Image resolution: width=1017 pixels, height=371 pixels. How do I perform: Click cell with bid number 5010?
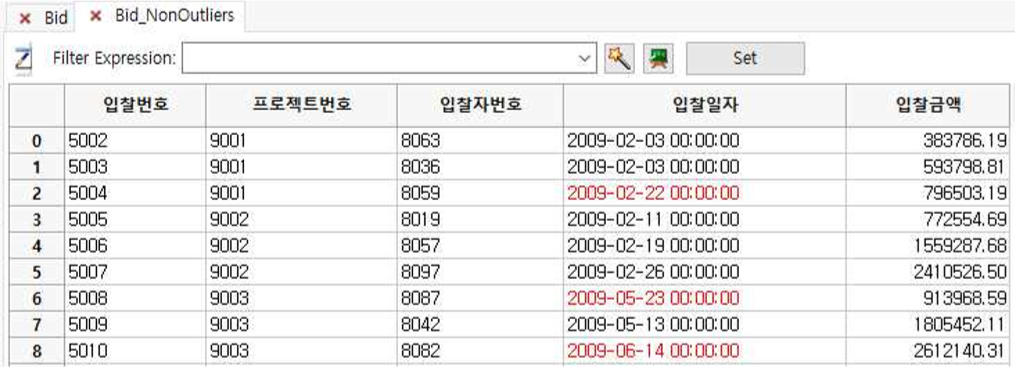tap(135, 351)
